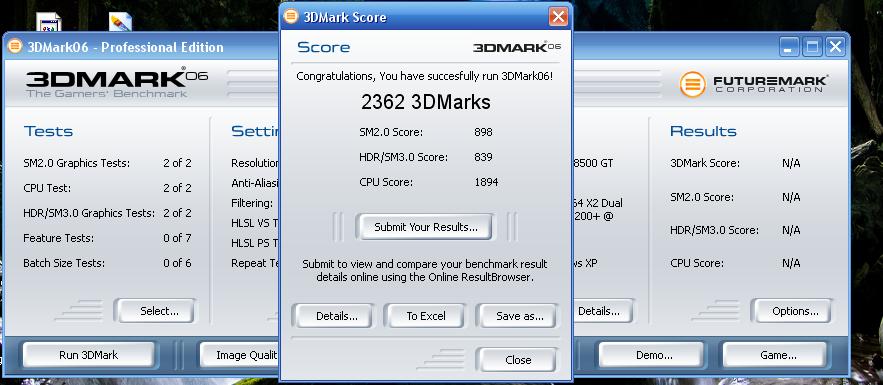Maximize the 3DMark06 main window
This screenshot has height=385, width=883.
tap(812, 47)
